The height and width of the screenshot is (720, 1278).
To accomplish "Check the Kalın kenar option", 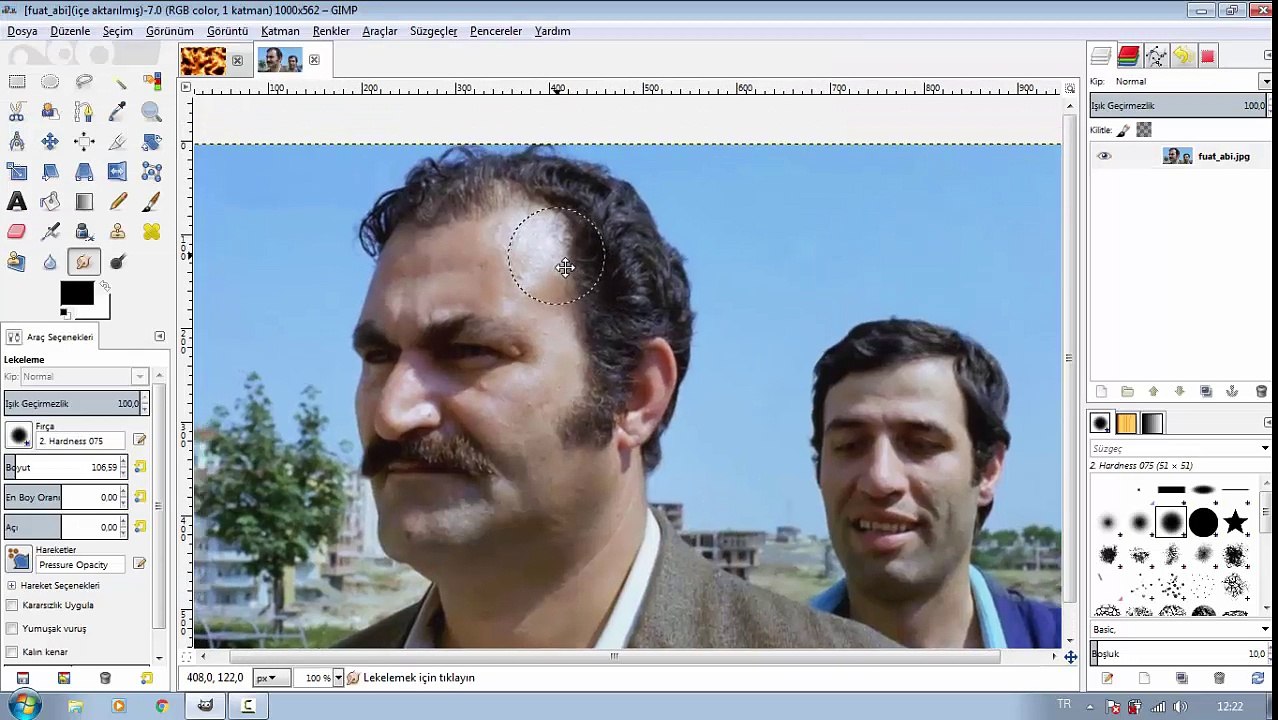I will point(12,652).
